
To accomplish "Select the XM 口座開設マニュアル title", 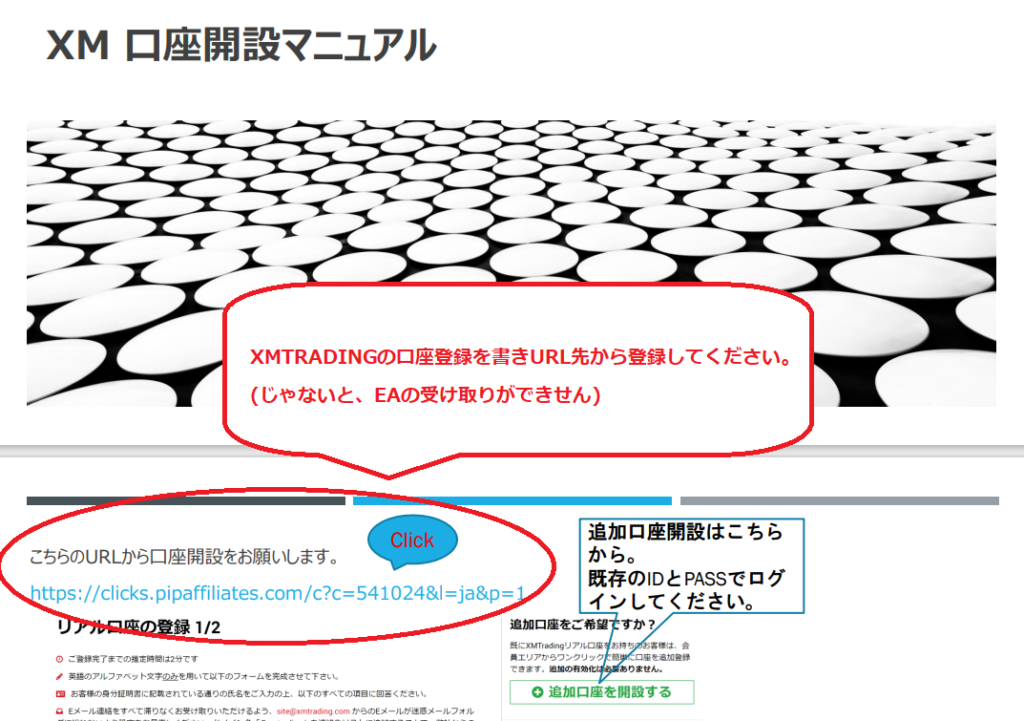I will tap(241, 45).
